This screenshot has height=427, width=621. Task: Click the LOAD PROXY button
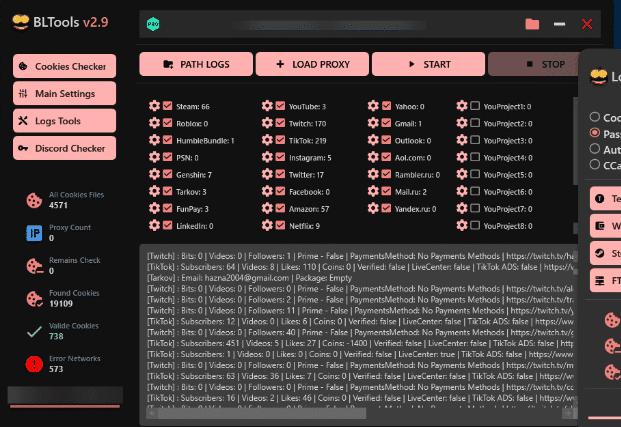[312, 64]
